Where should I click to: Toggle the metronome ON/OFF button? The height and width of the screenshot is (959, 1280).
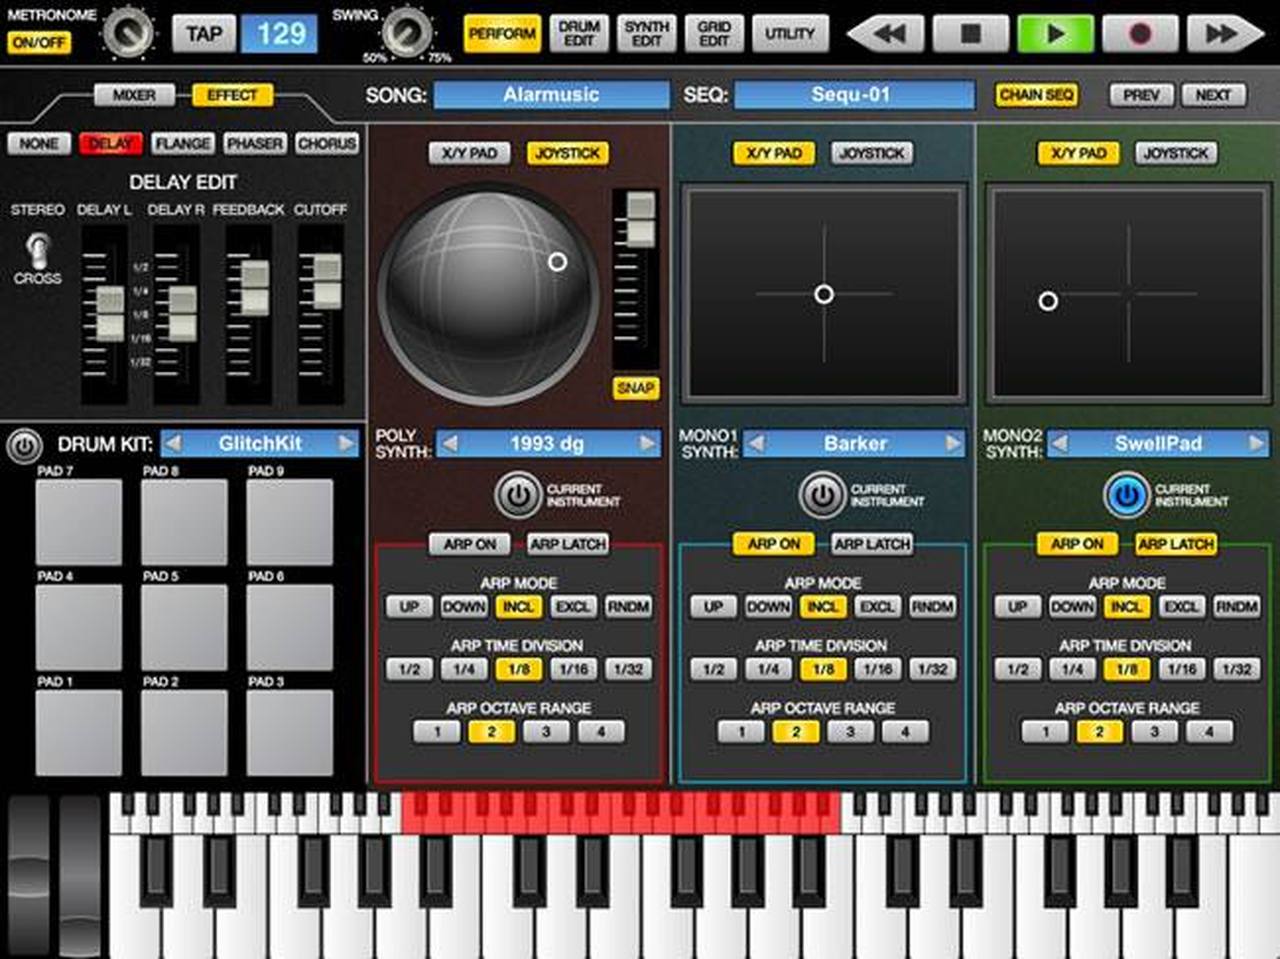click(x=39, y=43)
